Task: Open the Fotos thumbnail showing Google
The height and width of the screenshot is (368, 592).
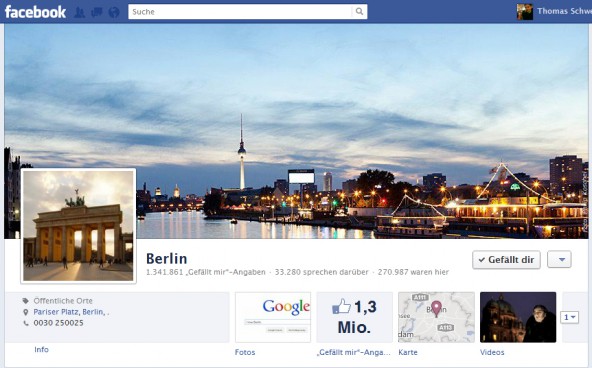Action: [x=273, y=317]
